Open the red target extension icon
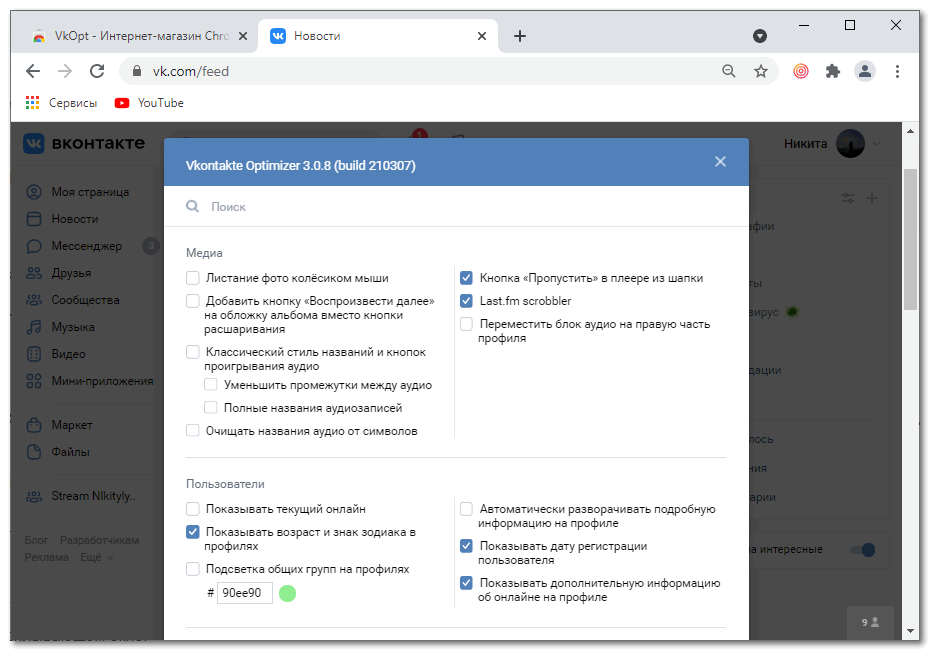The image size is (931, 652). 801,71
